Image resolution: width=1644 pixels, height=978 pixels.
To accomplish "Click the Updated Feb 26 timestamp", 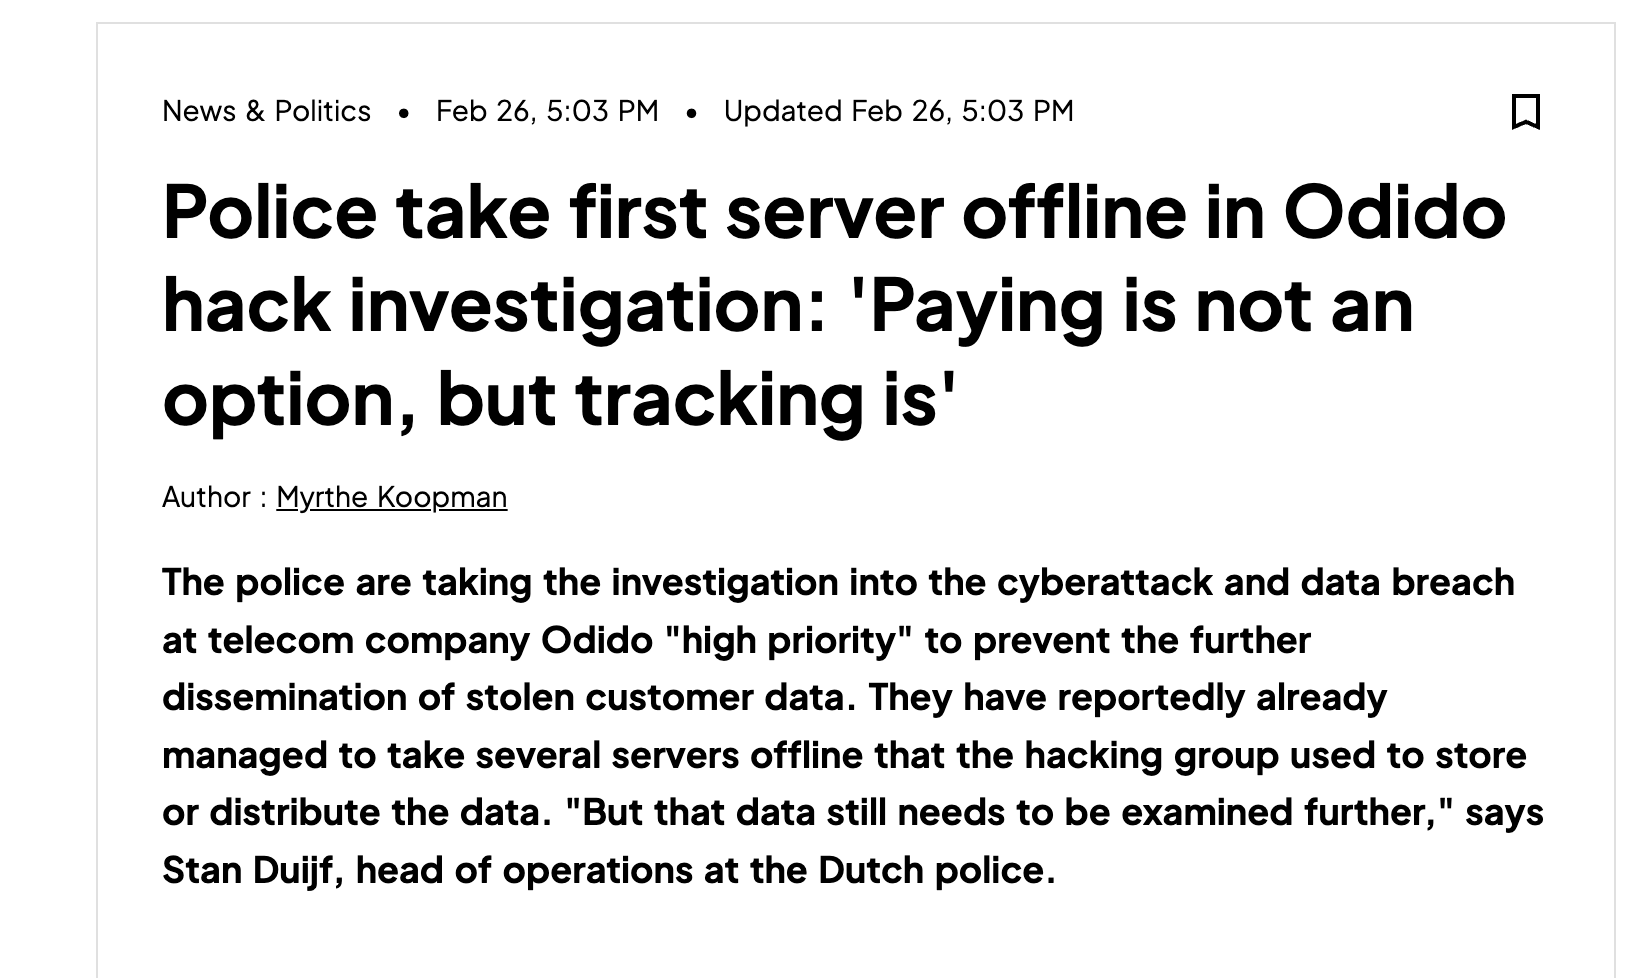I will [898, 111].
